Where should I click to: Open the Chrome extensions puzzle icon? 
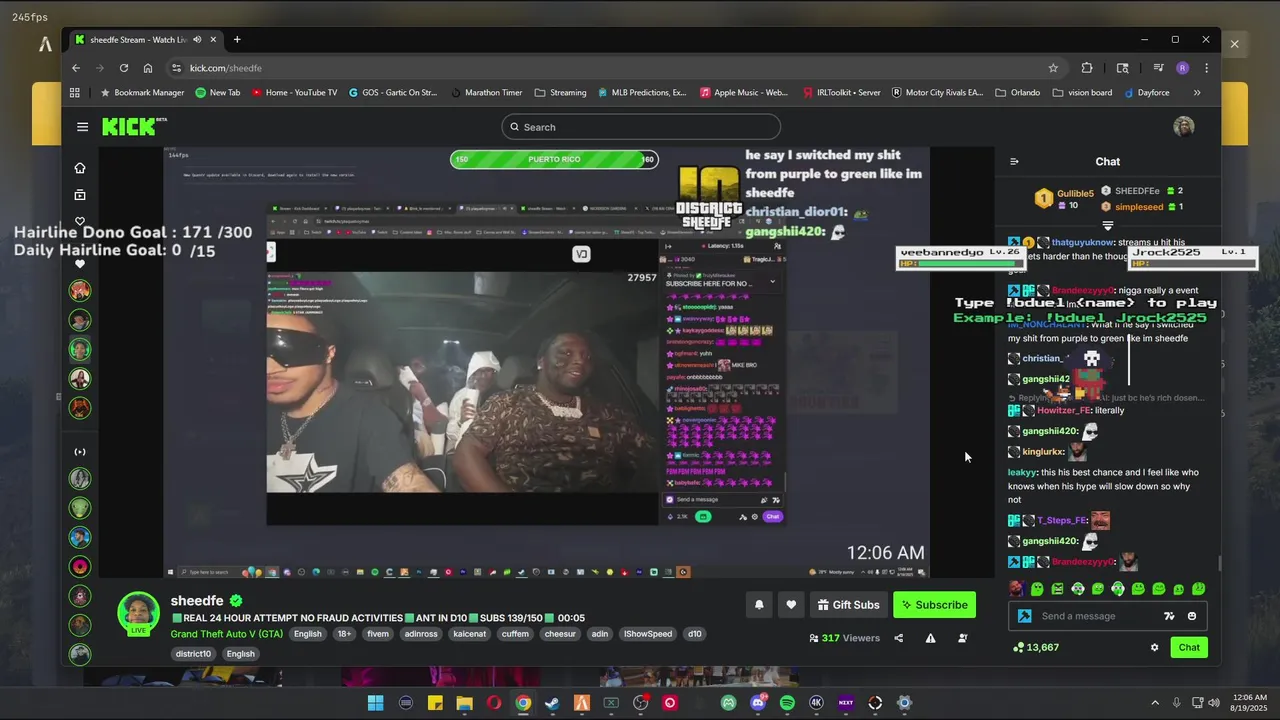[1087, 68]
